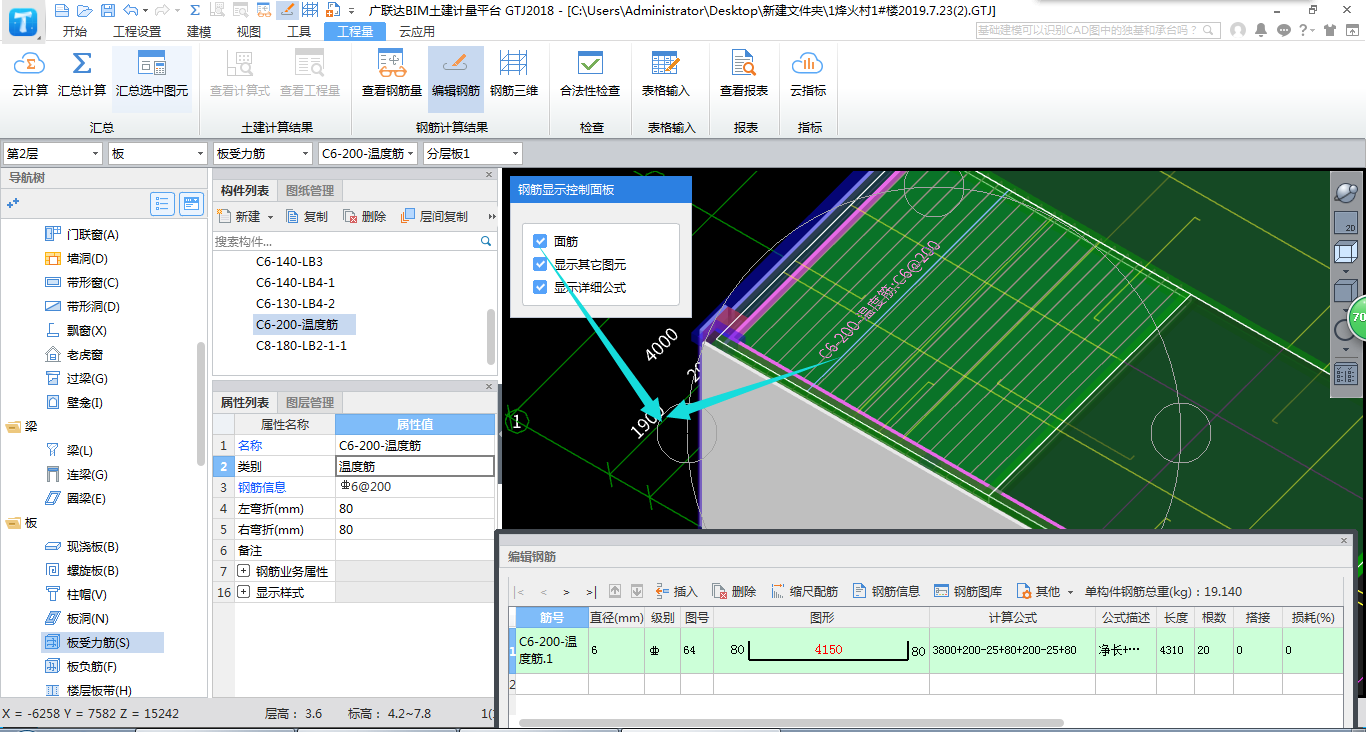Click 插入 insert row in 编辑钢筋

coord(676,591)
